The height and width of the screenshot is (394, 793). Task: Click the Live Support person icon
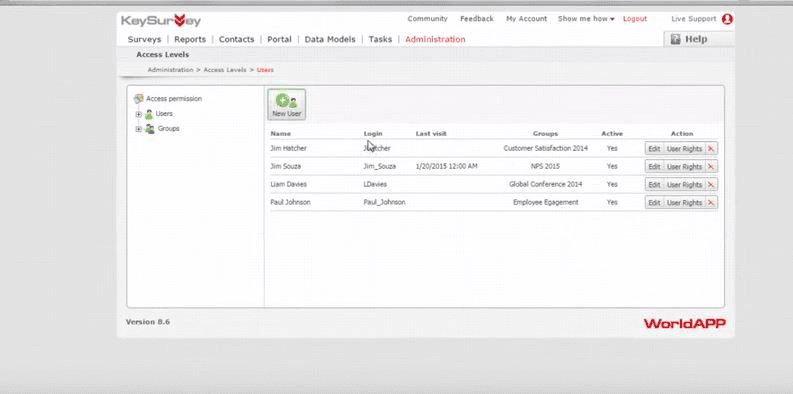pyautogui.click(x=727, y=19)
